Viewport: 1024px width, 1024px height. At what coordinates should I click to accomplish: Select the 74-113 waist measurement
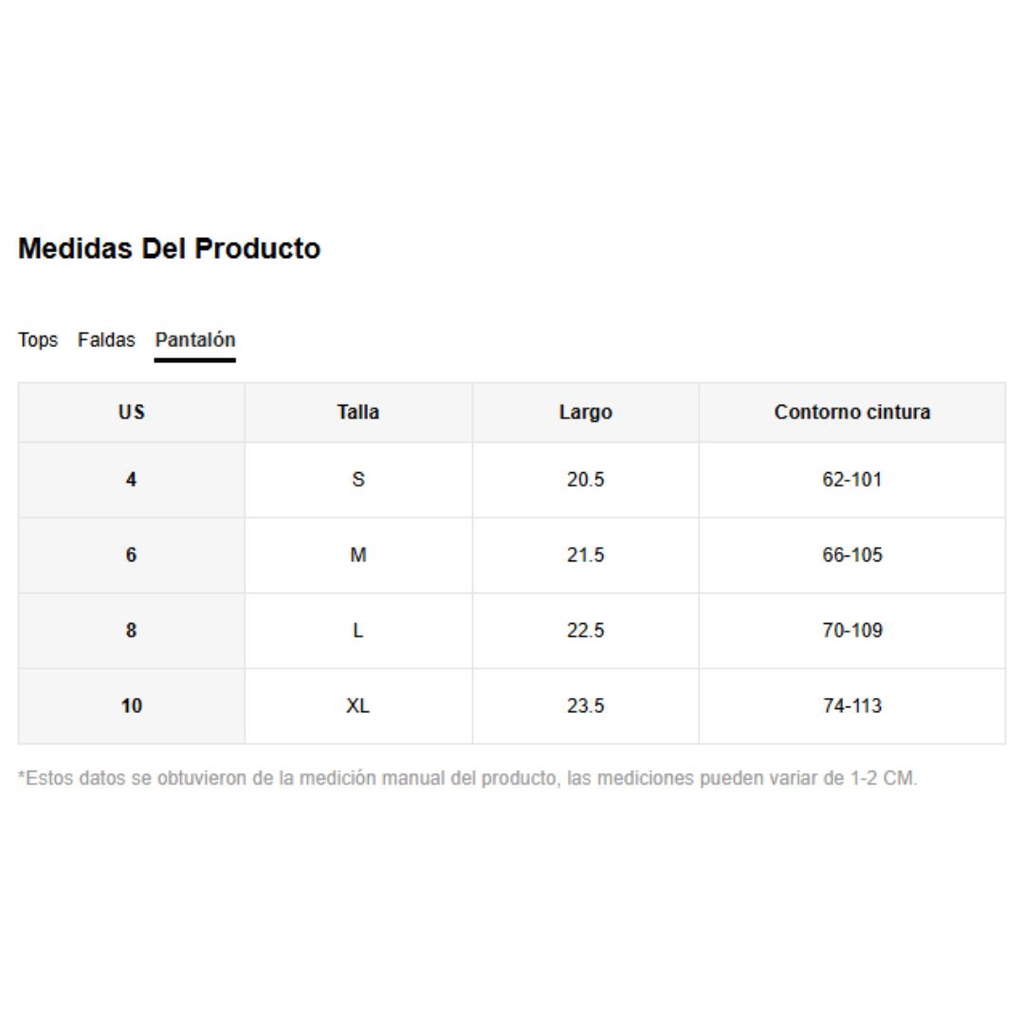pos(852,706)
